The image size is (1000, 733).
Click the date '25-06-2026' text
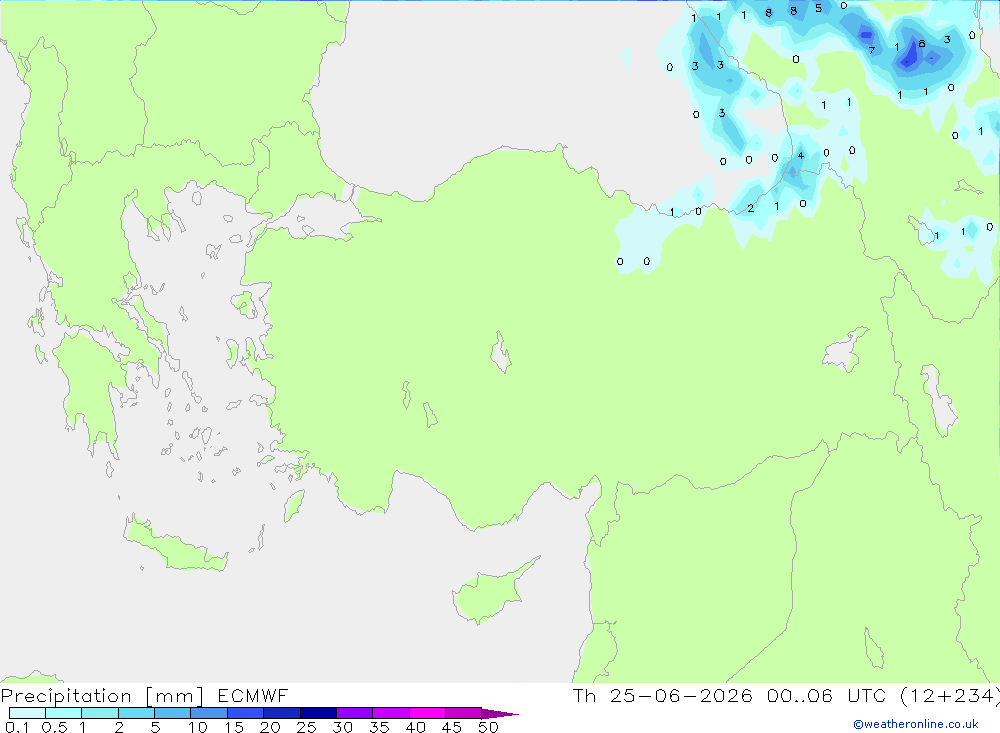point(681,695)
